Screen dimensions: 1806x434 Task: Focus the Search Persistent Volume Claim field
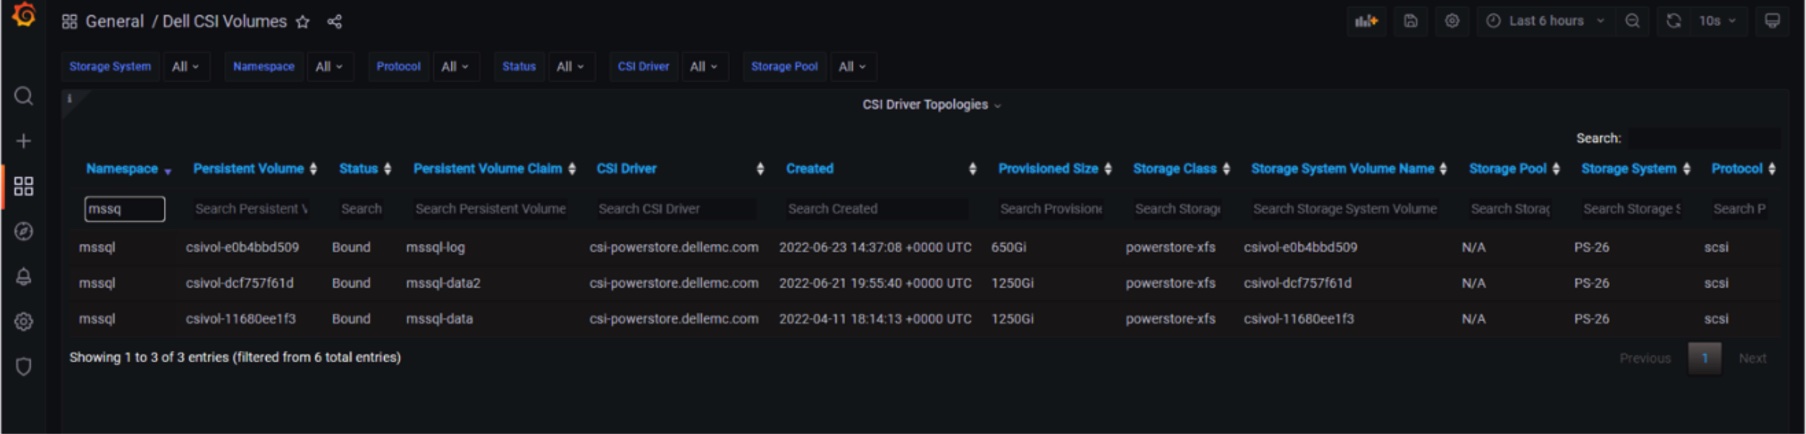click(490, 209)
